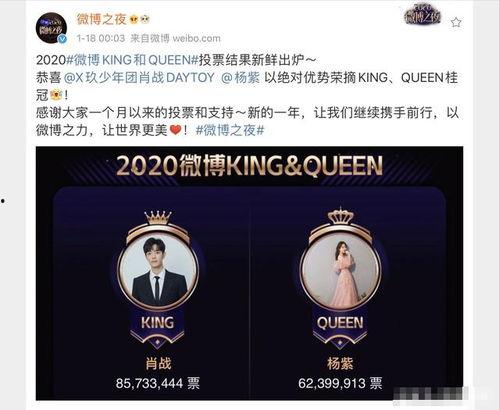
Task: Click the crown above QUEEN portrait
Action: tap(340, 216)
